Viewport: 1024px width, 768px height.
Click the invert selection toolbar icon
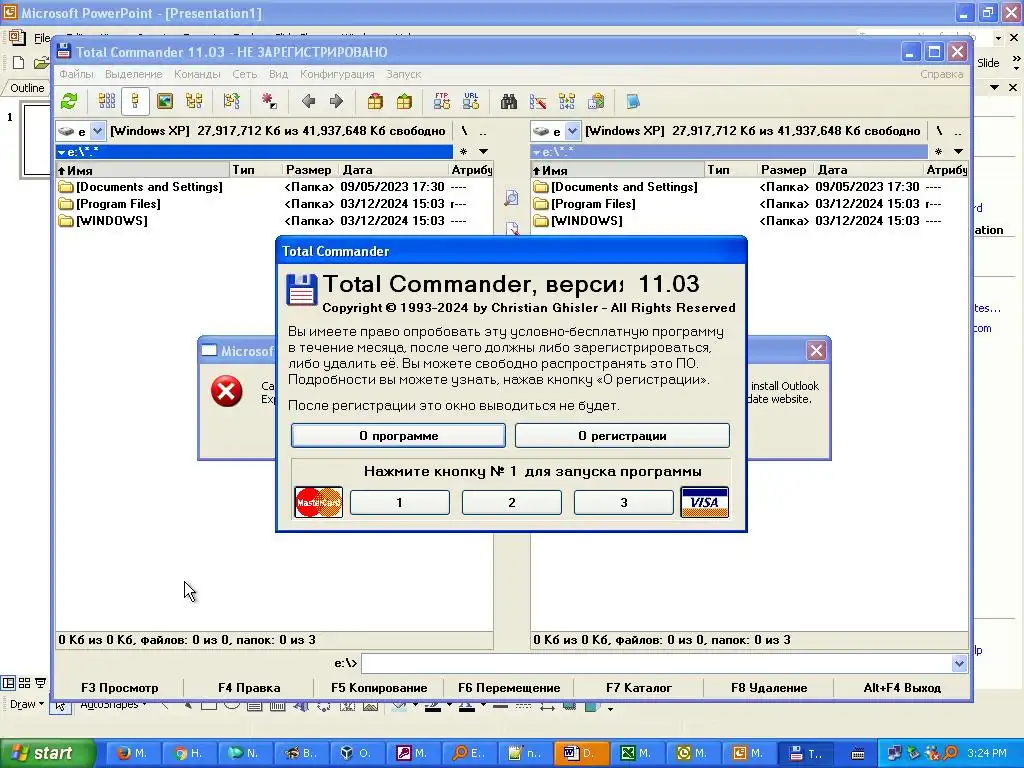231,101
